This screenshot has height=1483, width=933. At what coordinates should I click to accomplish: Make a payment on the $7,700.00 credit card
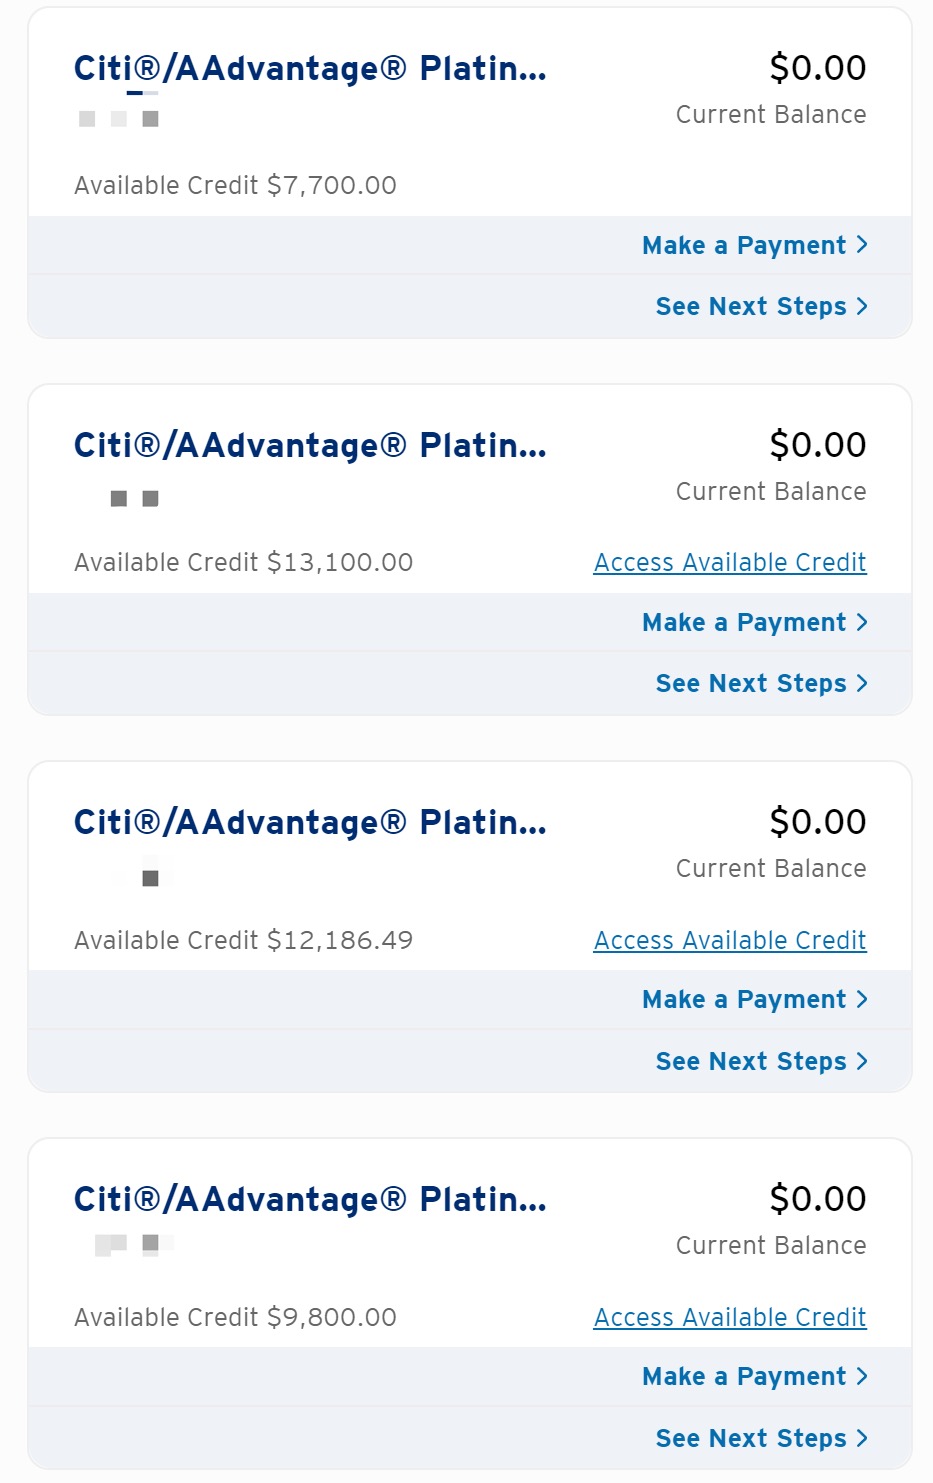pos(755,246)
